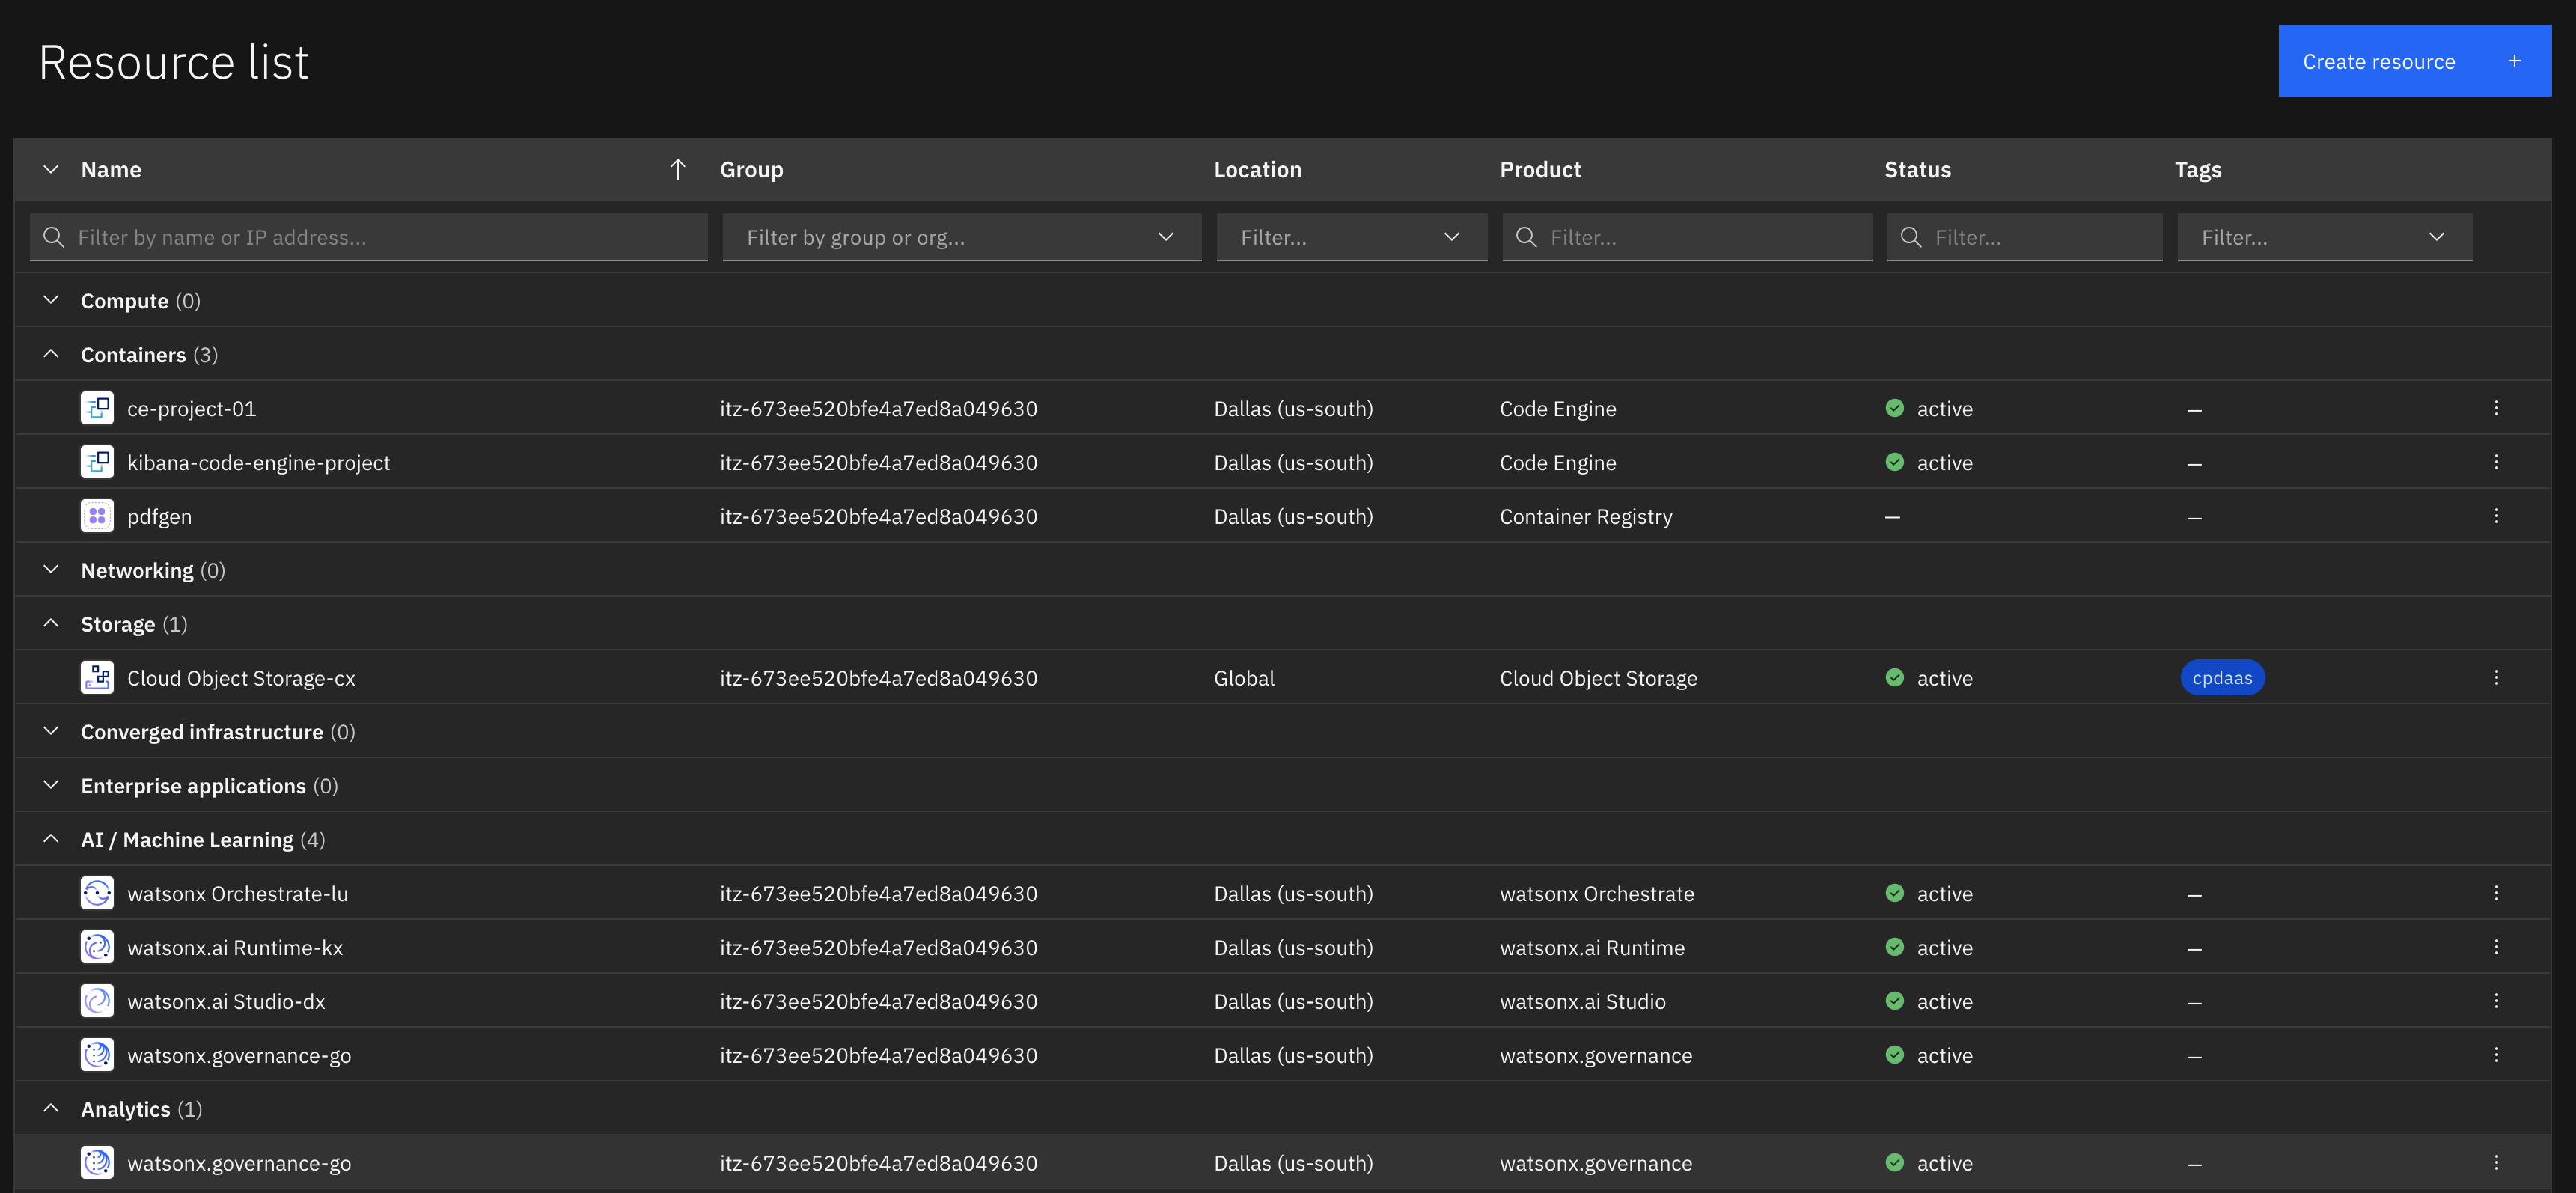
Task: Open overflow menu for kibana-code-engine-project row
Action: (x=2496, y=462)
